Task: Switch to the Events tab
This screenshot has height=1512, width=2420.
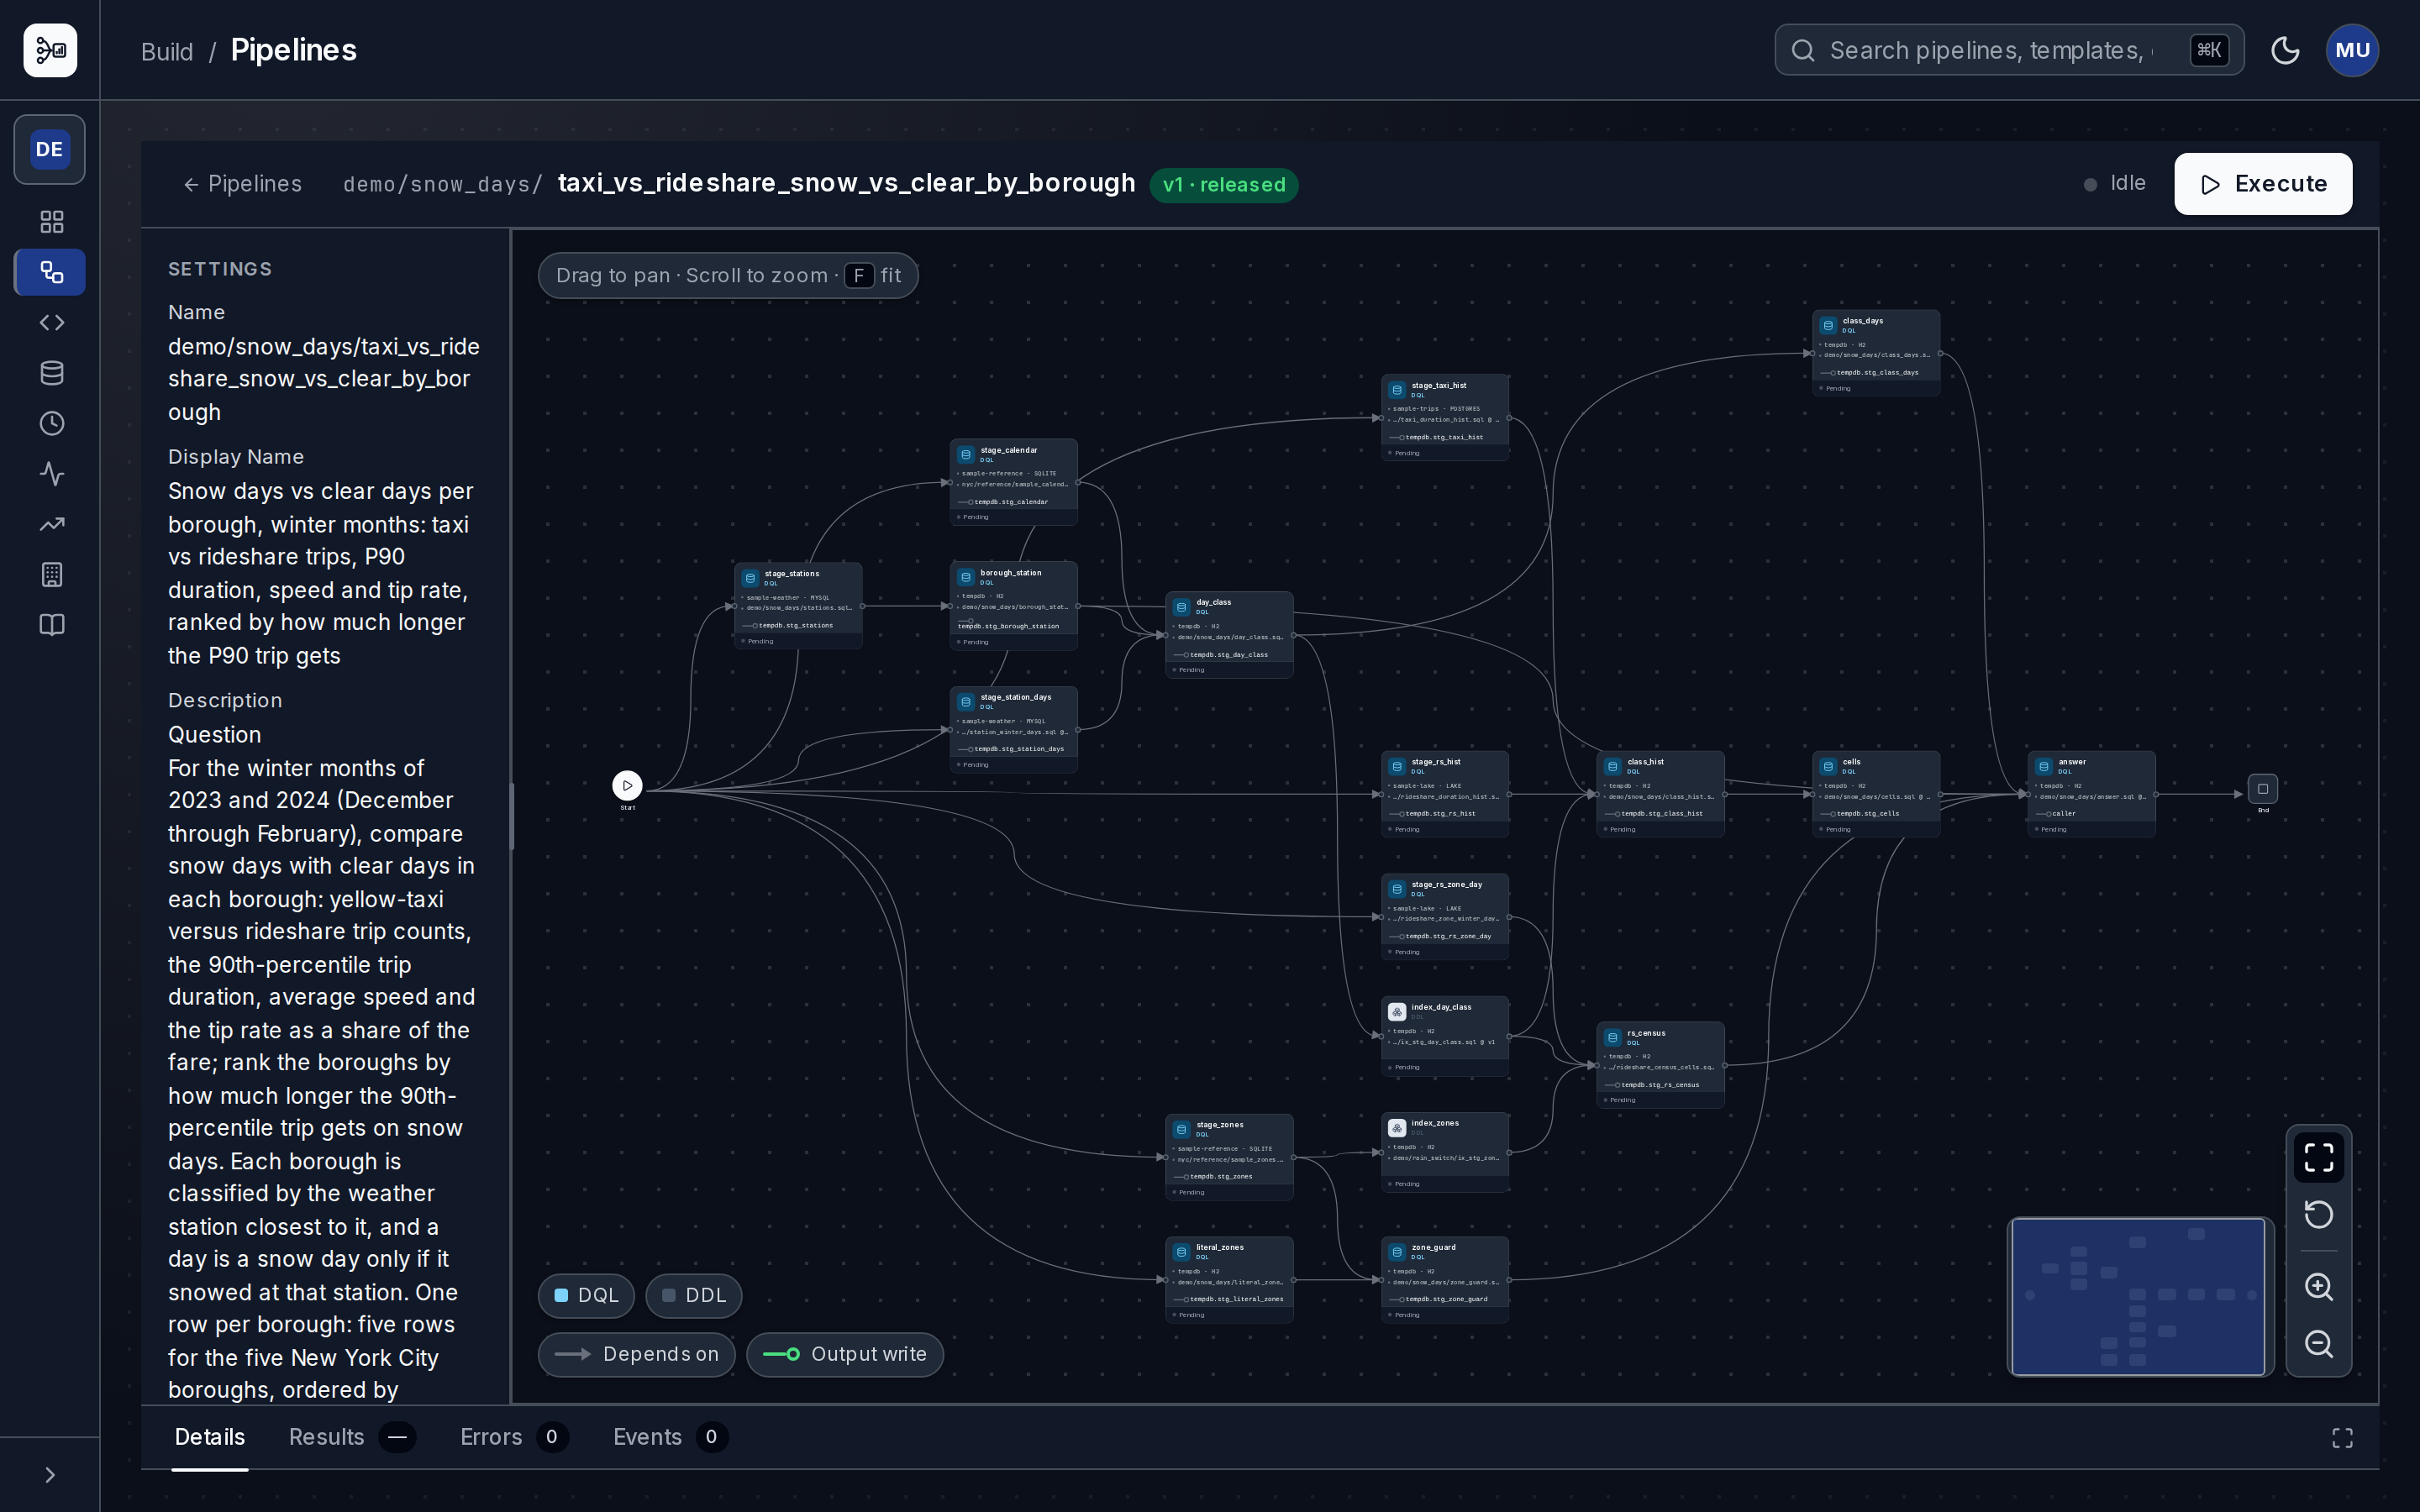Action: coord(670,1437)
